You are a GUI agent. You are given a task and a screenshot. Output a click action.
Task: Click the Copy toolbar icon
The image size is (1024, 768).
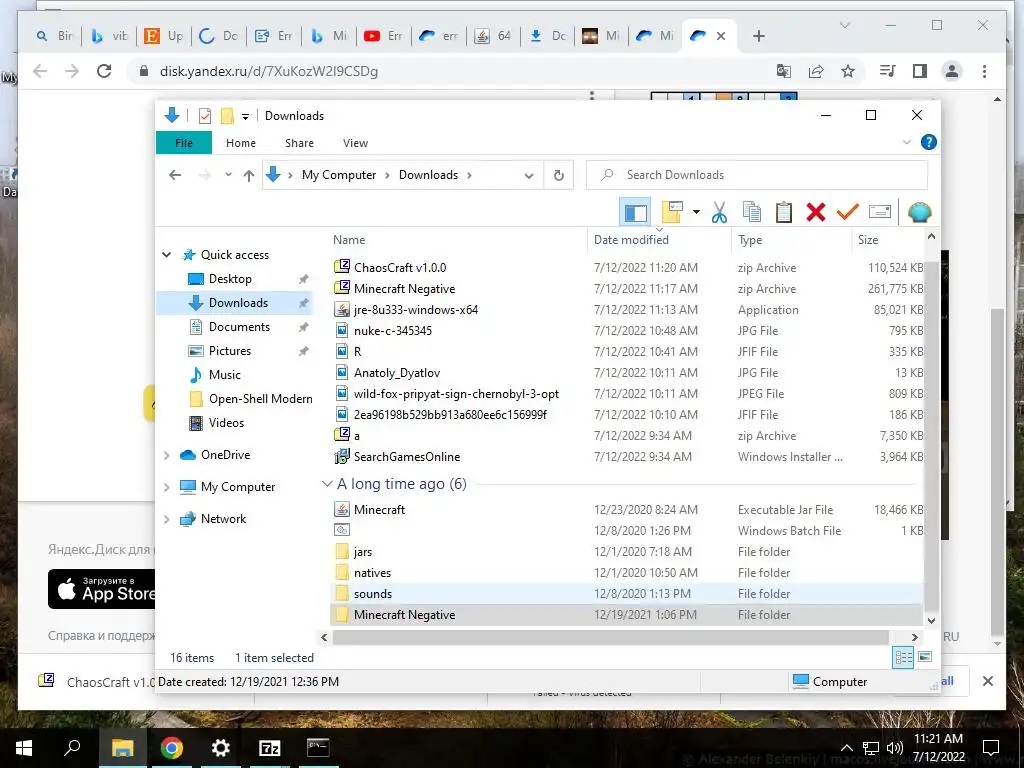point(752,212)
